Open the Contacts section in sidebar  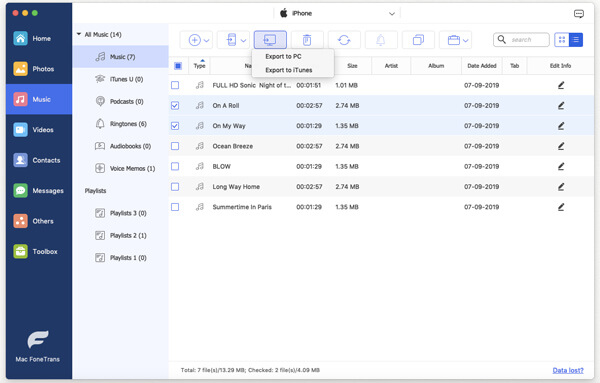coord(39,160)
